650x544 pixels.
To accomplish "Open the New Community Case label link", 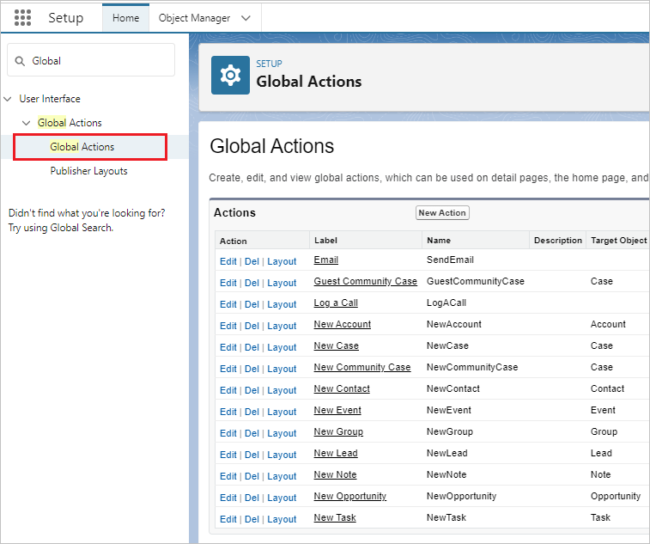I will point(362,367).
